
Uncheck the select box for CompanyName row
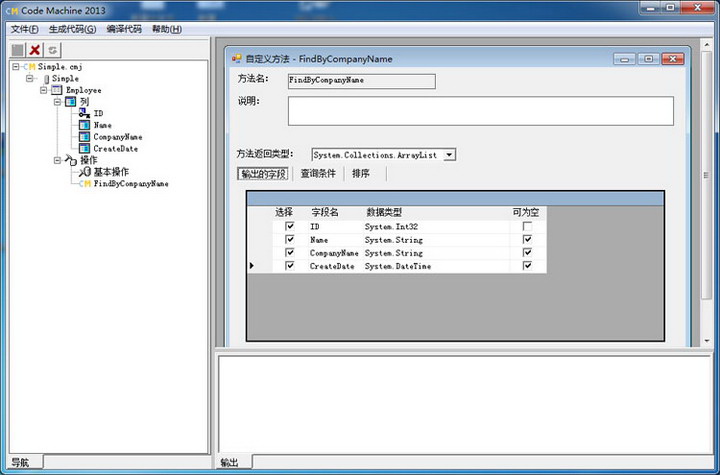pos(290,252)
